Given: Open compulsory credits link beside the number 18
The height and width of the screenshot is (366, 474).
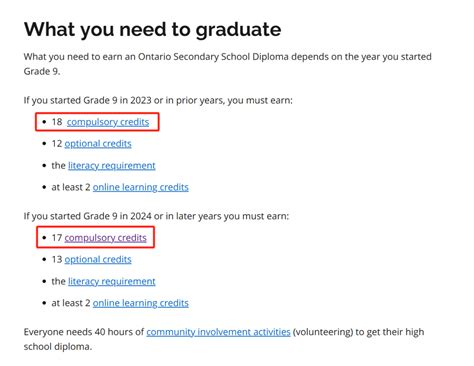Looking at the screenshot, I should click(x=108, y=122).
